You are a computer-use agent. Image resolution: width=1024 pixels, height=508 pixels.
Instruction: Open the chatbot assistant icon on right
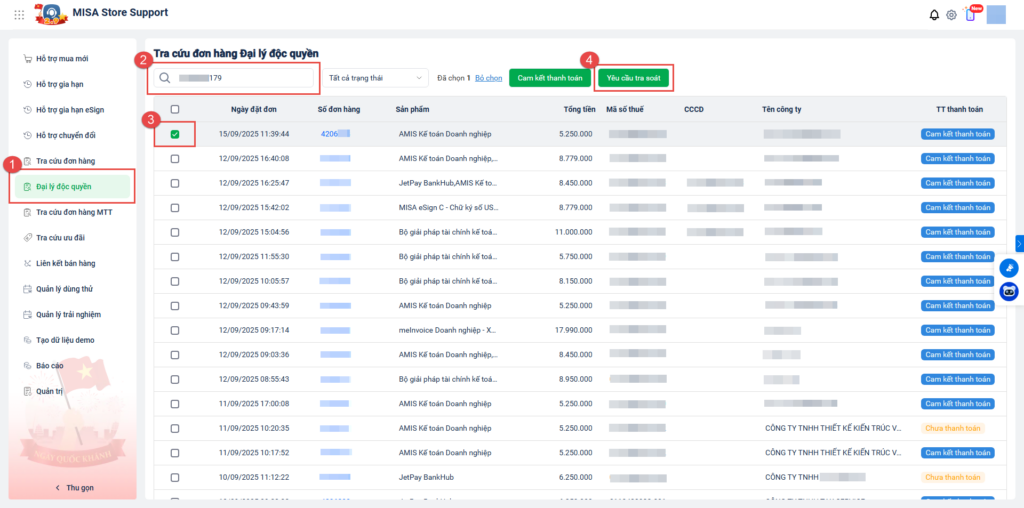(1008, 291)
